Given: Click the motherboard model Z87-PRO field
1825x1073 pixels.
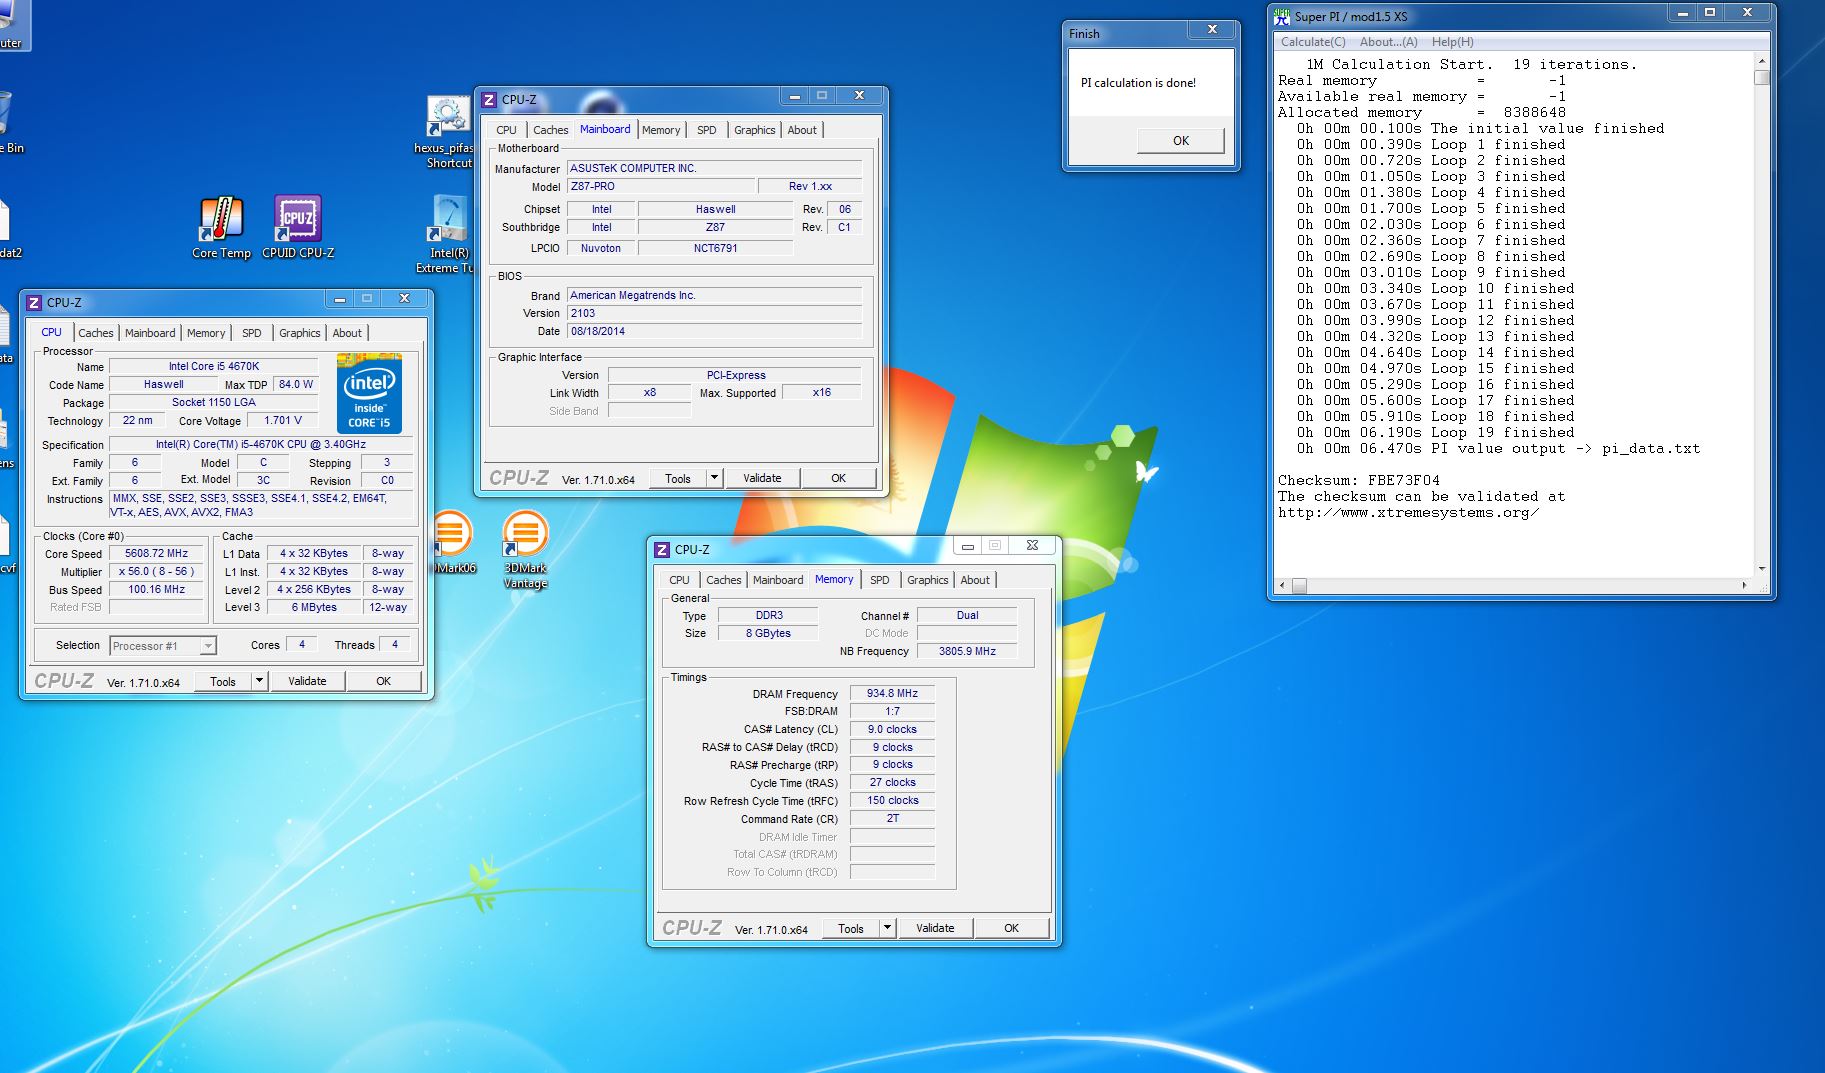Looking at the screenshot, I should tap(661, 186).
